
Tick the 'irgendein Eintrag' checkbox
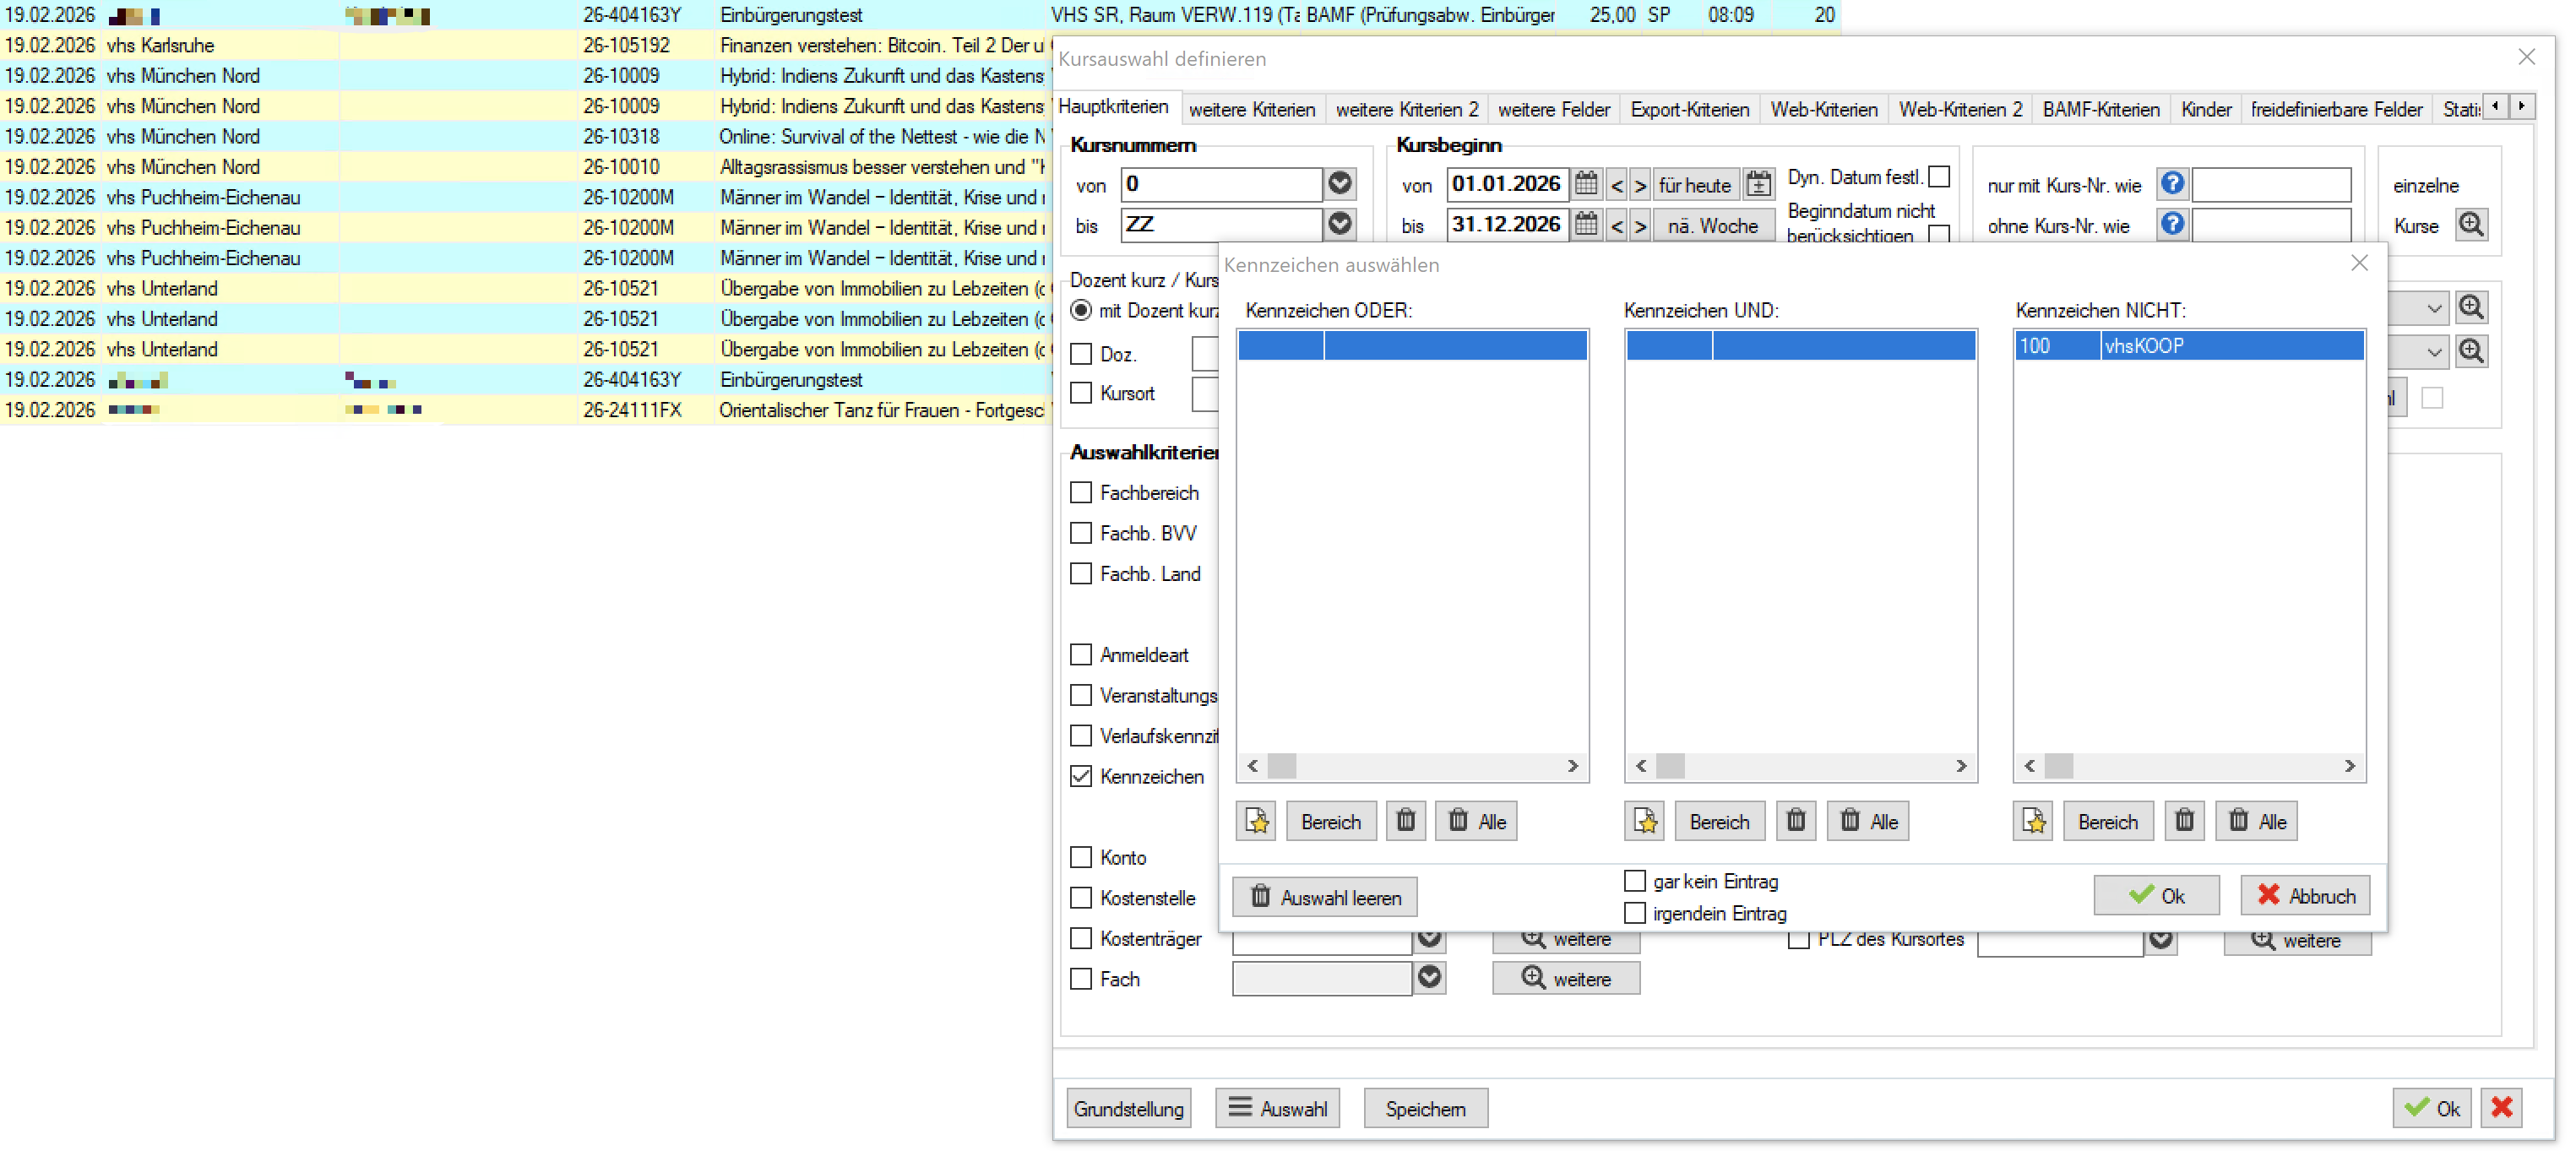[1635, 913]
